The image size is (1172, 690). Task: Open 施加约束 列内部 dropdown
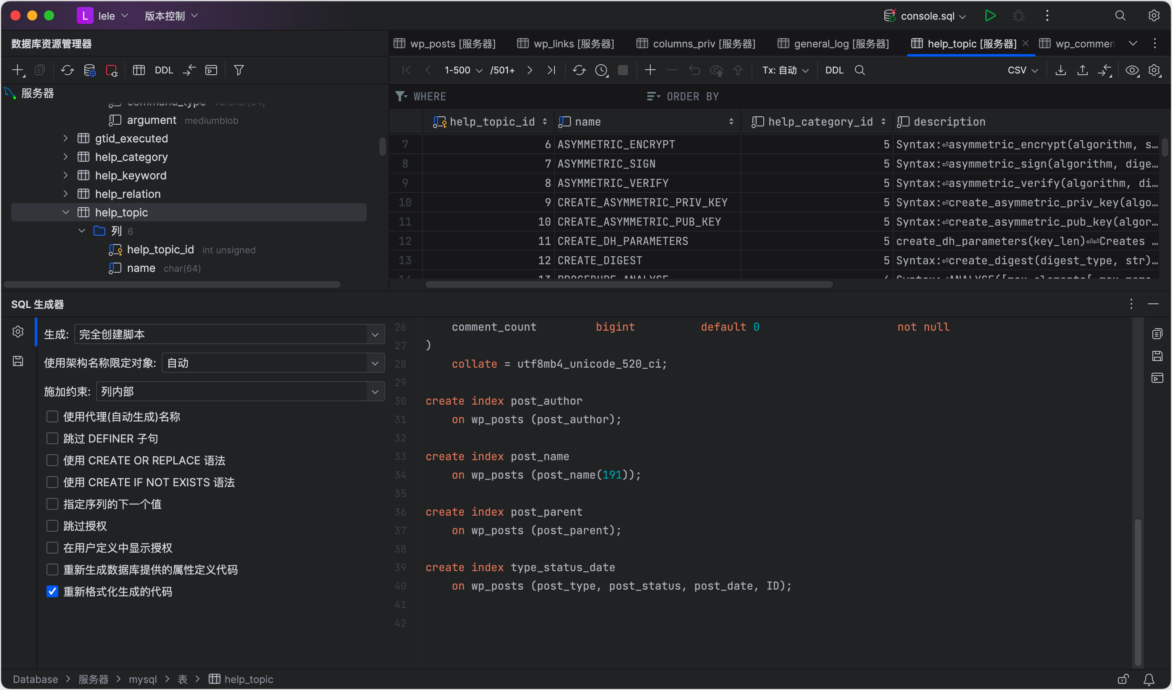click(x=240, y=392)
